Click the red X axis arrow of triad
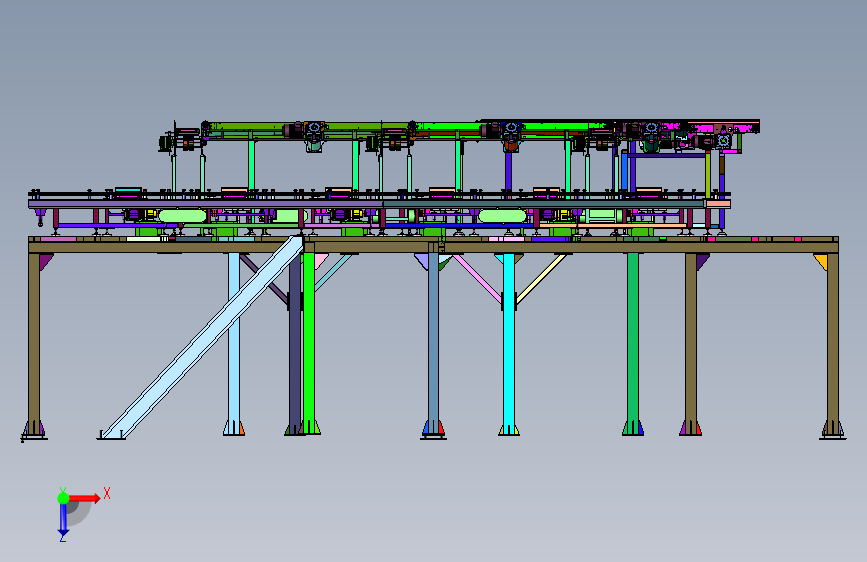Viewport: 867px width, 562px height. click(x=84, y=498)
